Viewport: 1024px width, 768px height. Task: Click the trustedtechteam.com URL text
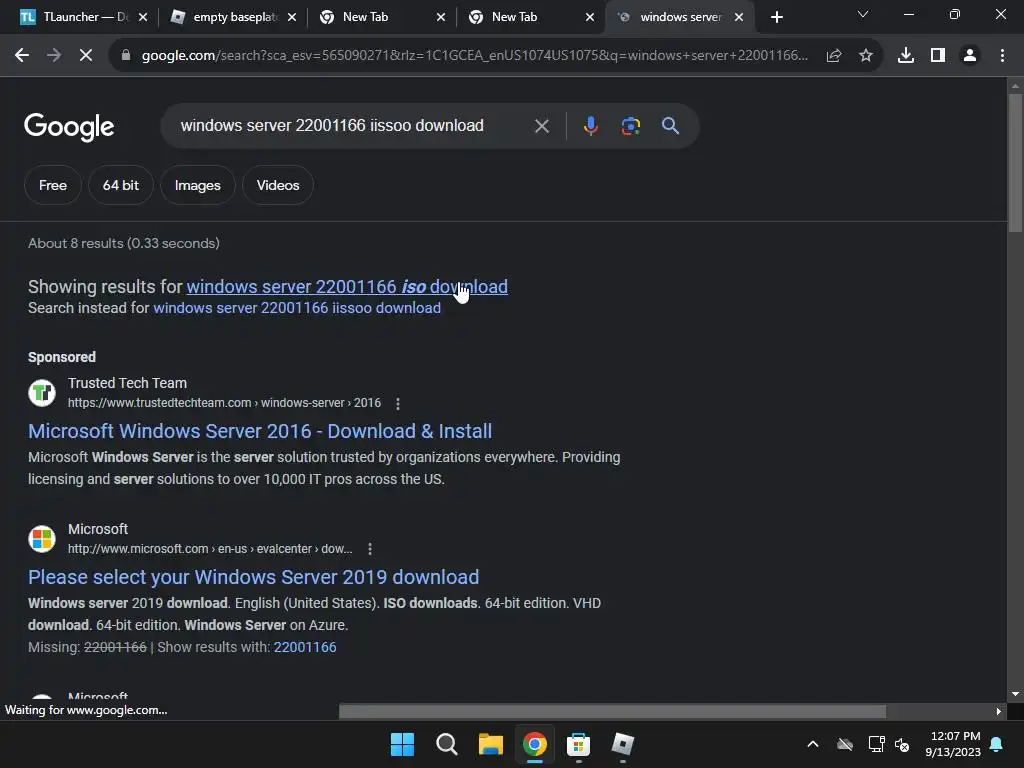[x=224, y=403]
